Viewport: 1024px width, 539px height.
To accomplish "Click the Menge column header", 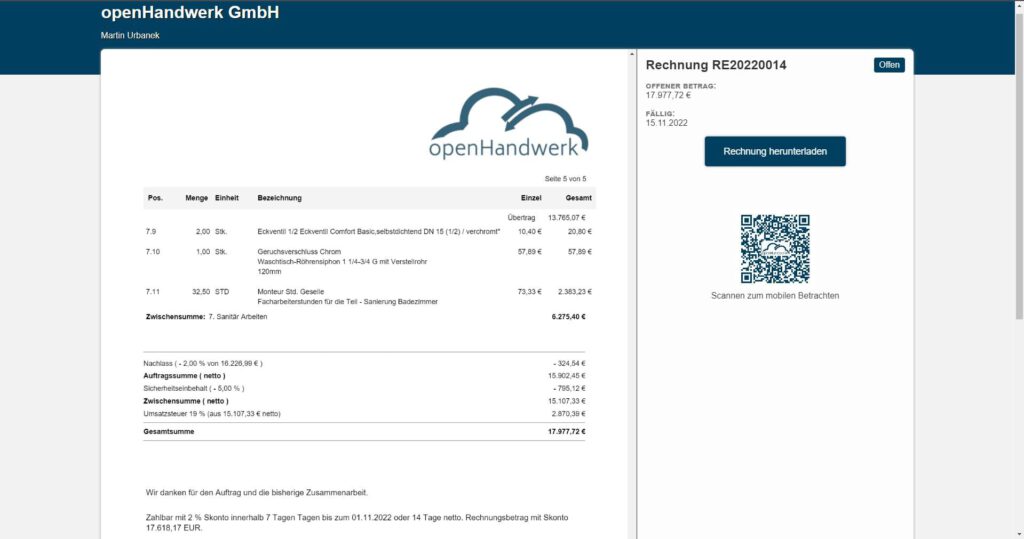I will coord(196,198).
